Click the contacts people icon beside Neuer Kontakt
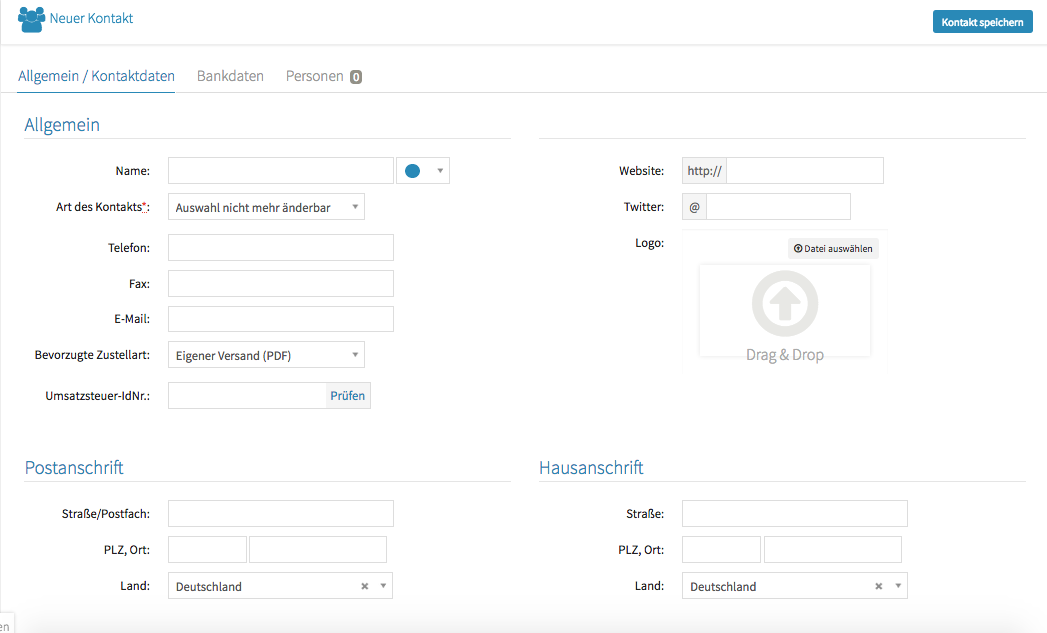Screen dimensions: 1047x633 (31, 19)
